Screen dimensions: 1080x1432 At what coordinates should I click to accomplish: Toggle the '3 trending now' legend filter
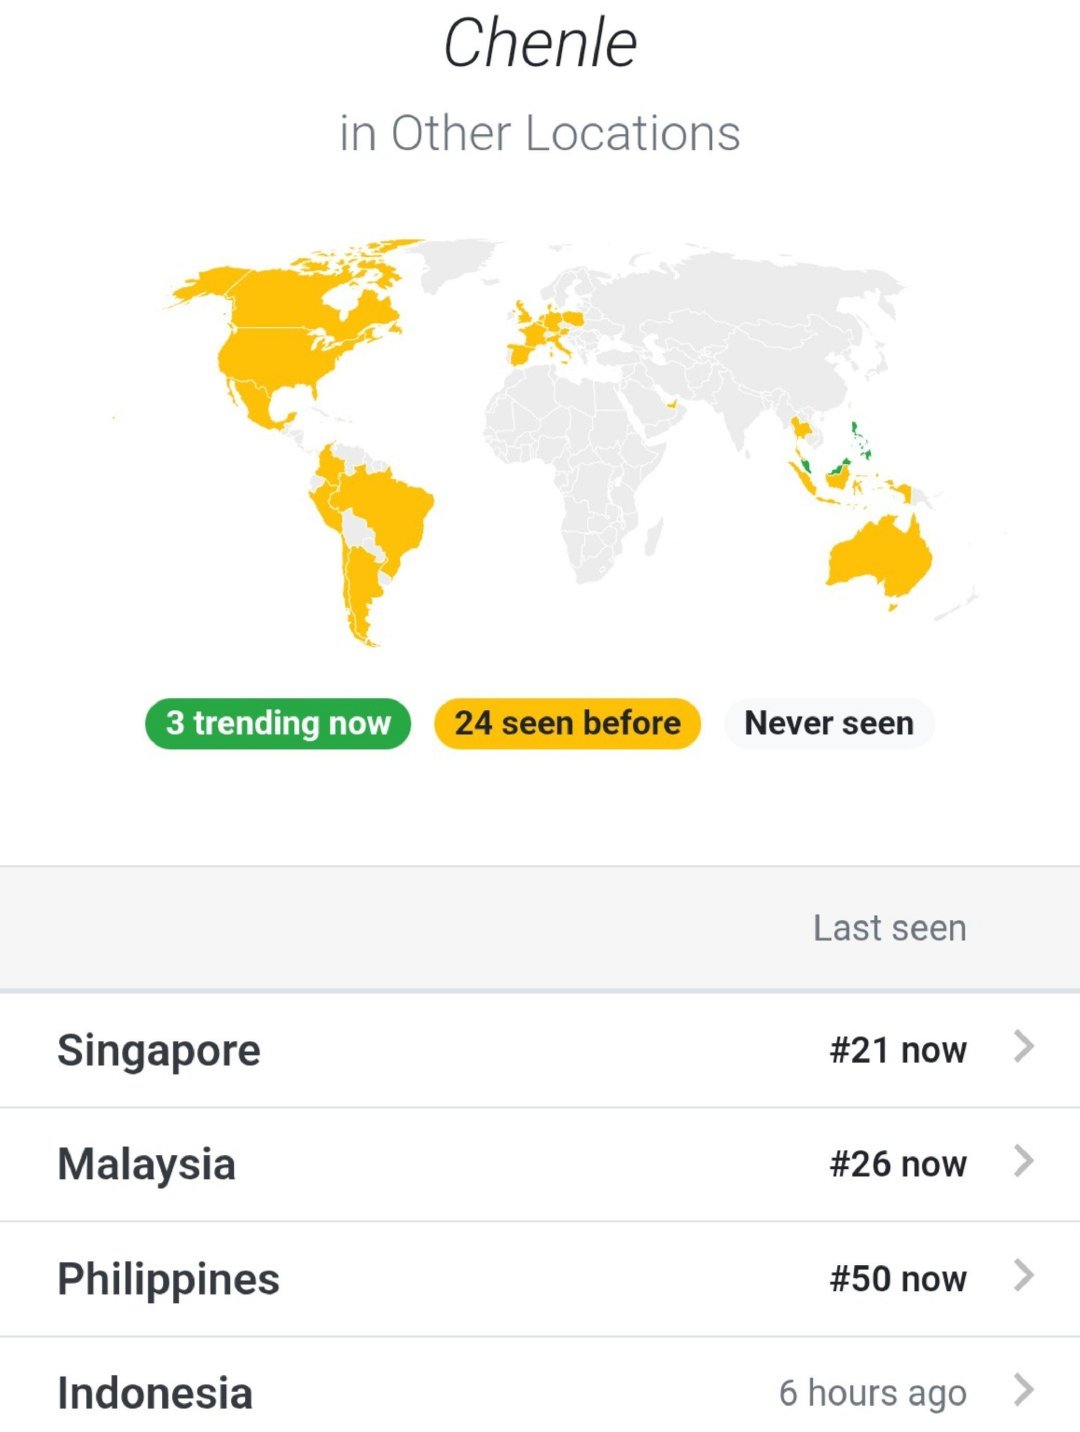tap(278, 723)
